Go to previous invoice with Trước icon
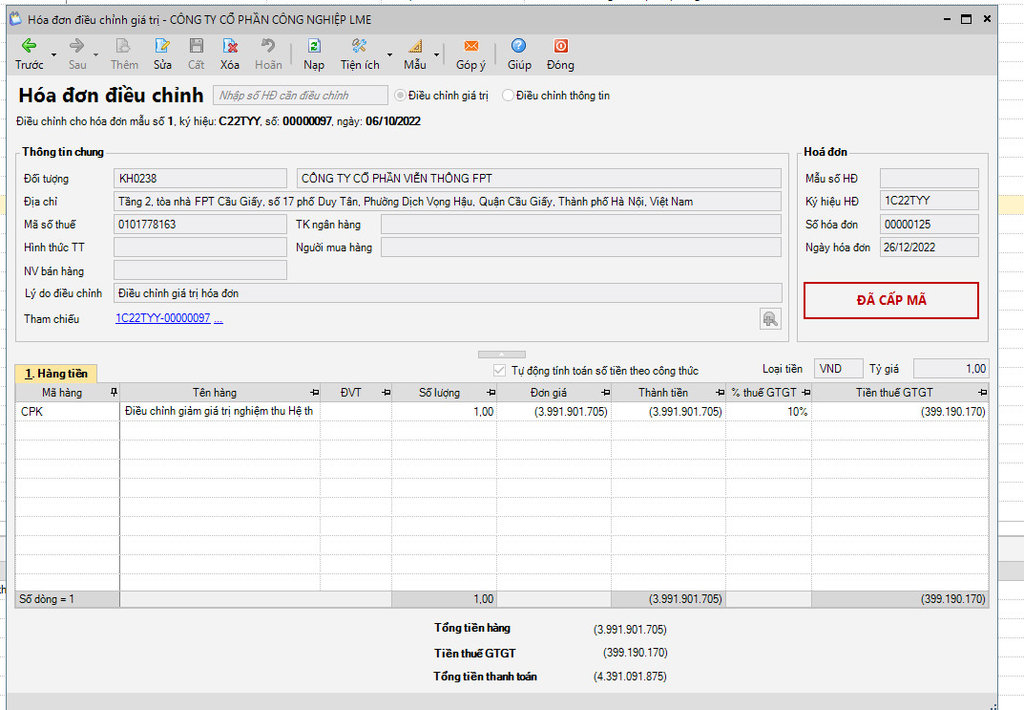1024x710 pixels. [29, 46]
